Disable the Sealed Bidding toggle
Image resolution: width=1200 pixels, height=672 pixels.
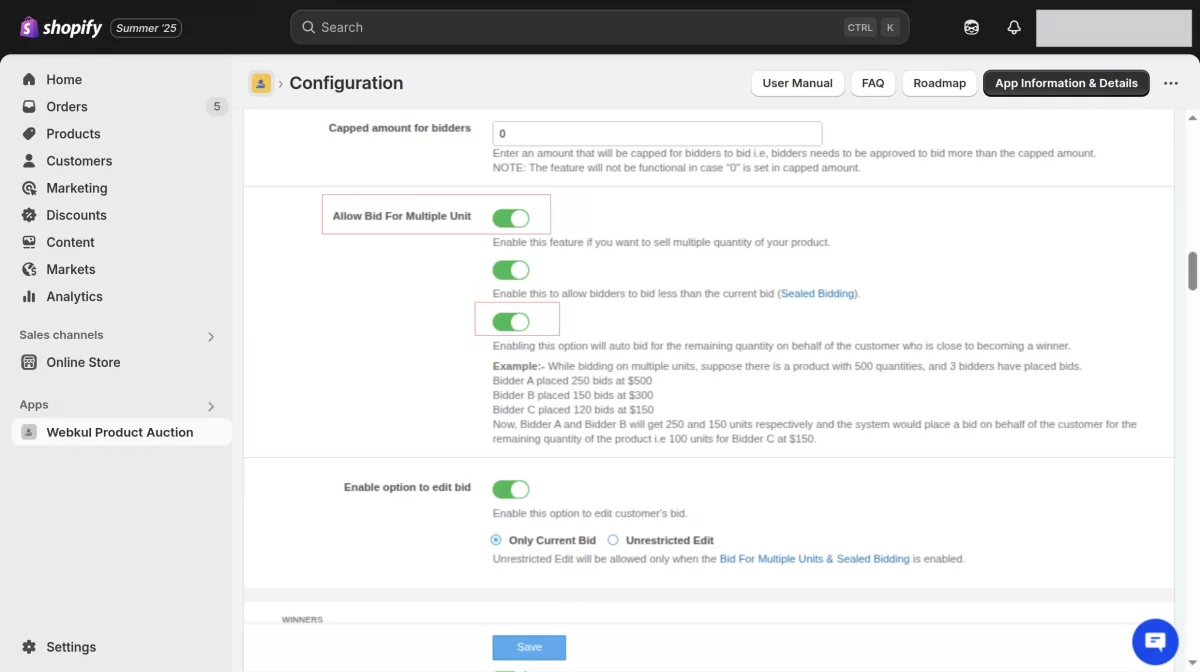click(511, 270)
